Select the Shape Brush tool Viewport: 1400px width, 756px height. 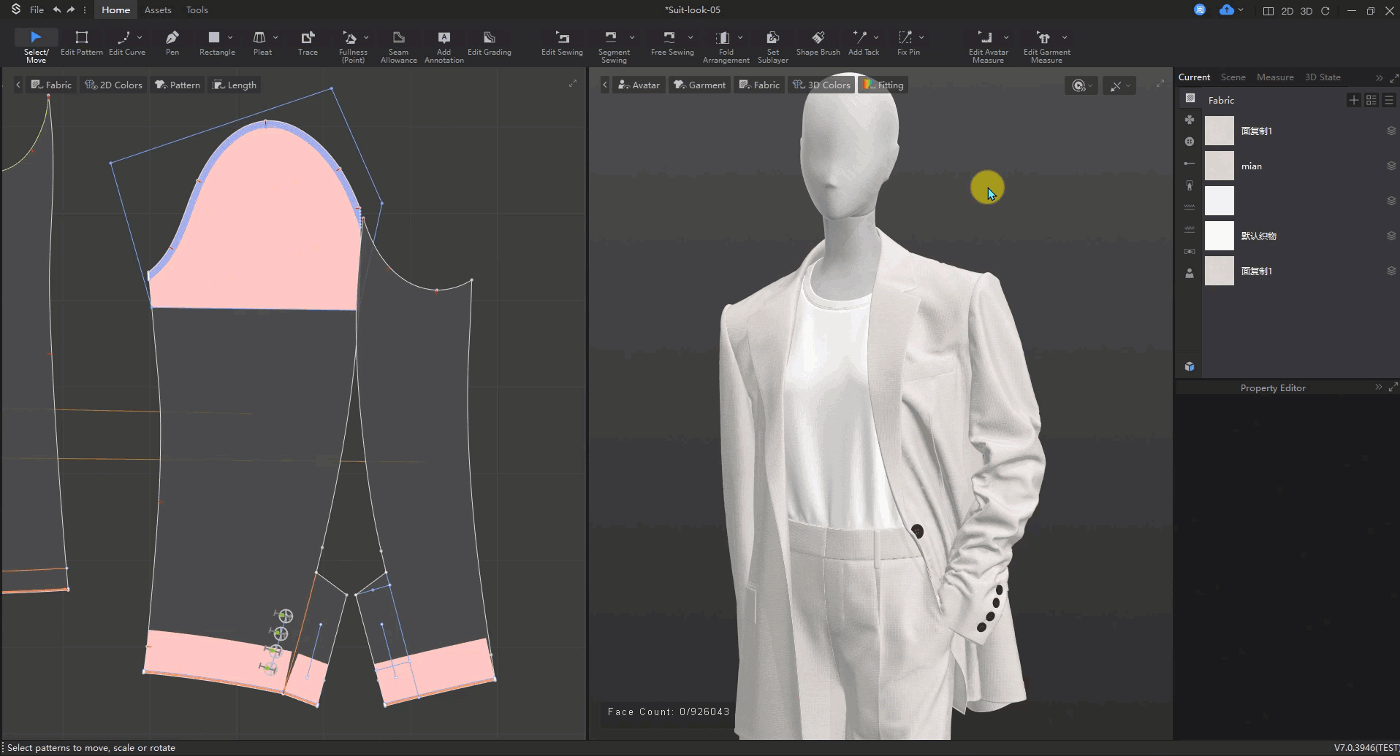tap(817, 42)
